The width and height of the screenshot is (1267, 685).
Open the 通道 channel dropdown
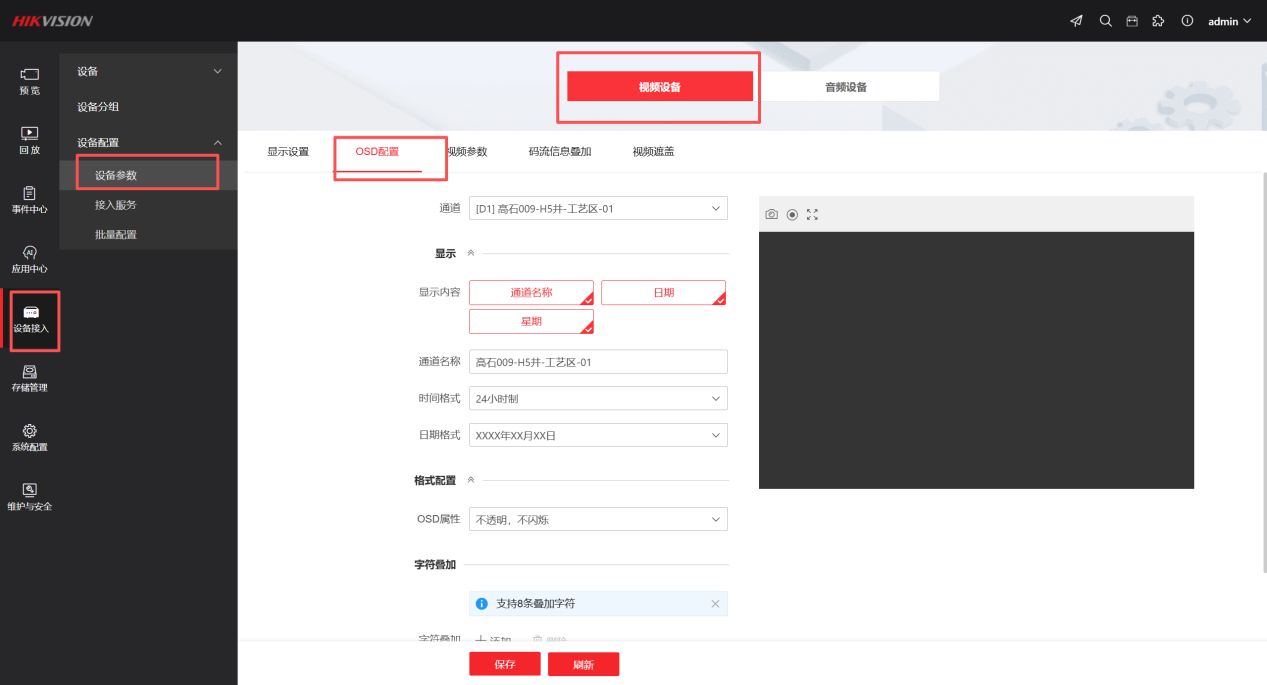[598, 208]
